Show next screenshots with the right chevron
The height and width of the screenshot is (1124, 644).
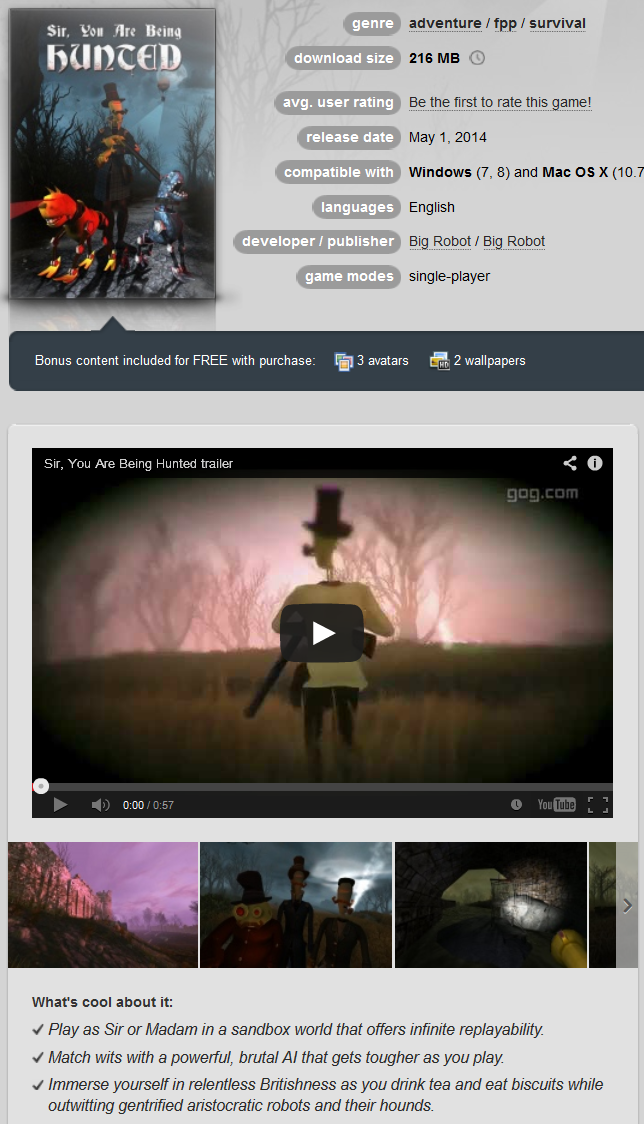tap(628, 905)
